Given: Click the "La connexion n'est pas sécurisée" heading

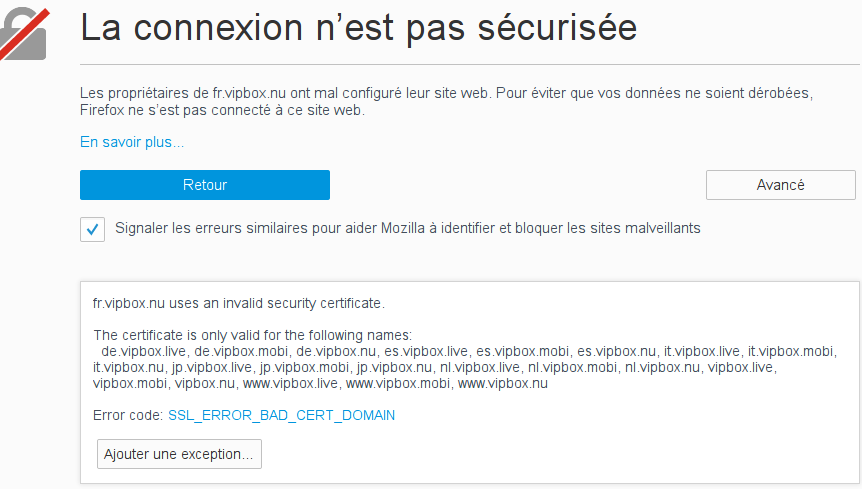Looking at the screenshot, I should 358,28.
